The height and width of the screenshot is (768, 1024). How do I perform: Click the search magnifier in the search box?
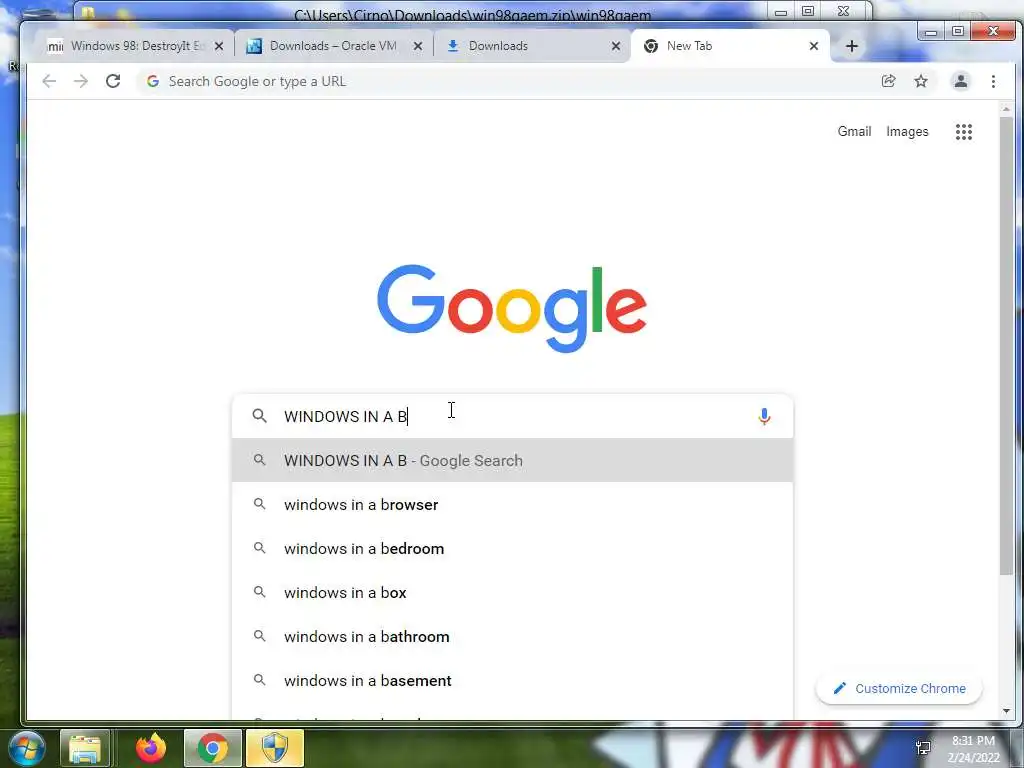(x=259, y=415)
